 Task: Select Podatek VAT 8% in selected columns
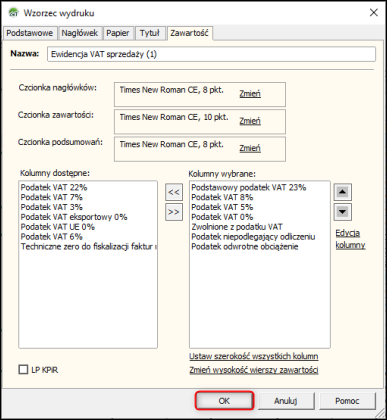point(260,197)
